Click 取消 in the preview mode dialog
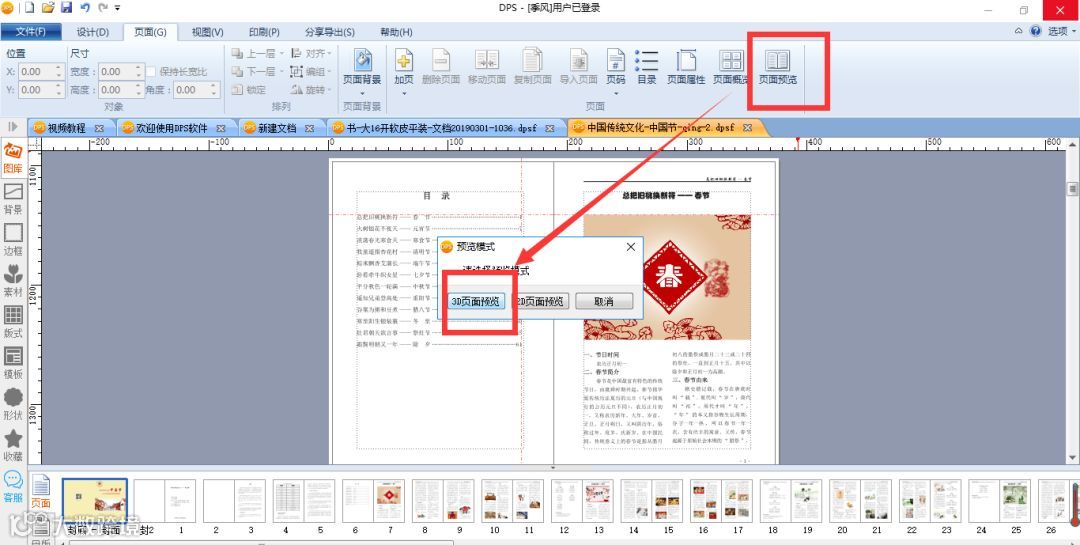 604,301
